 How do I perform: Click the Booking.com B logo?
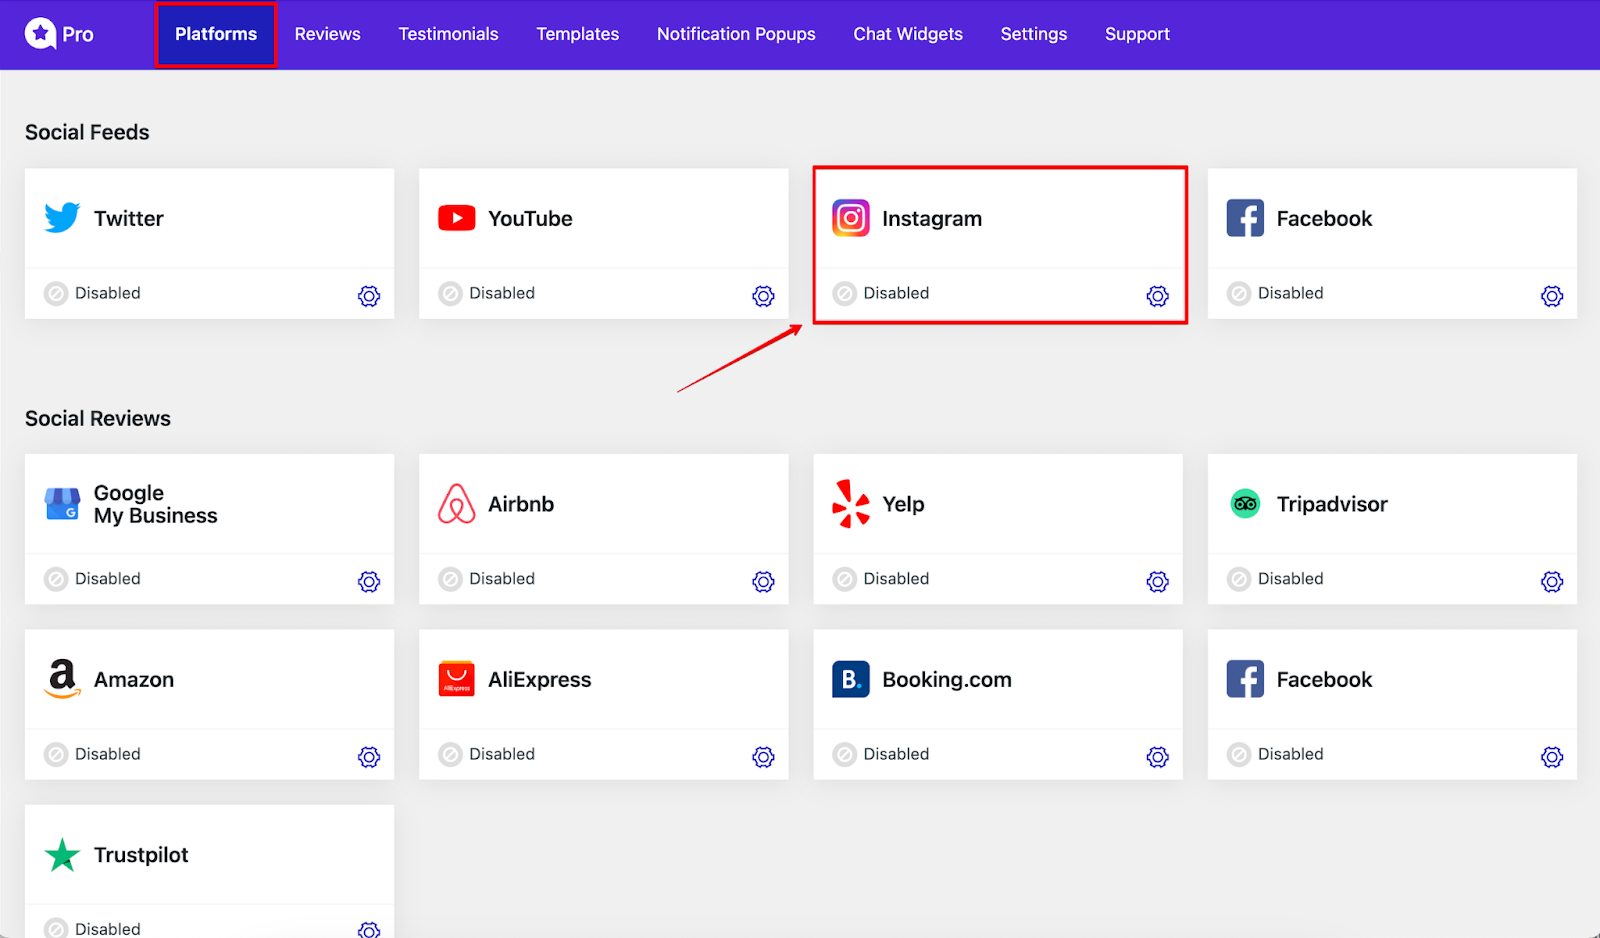tap(851, 679)
